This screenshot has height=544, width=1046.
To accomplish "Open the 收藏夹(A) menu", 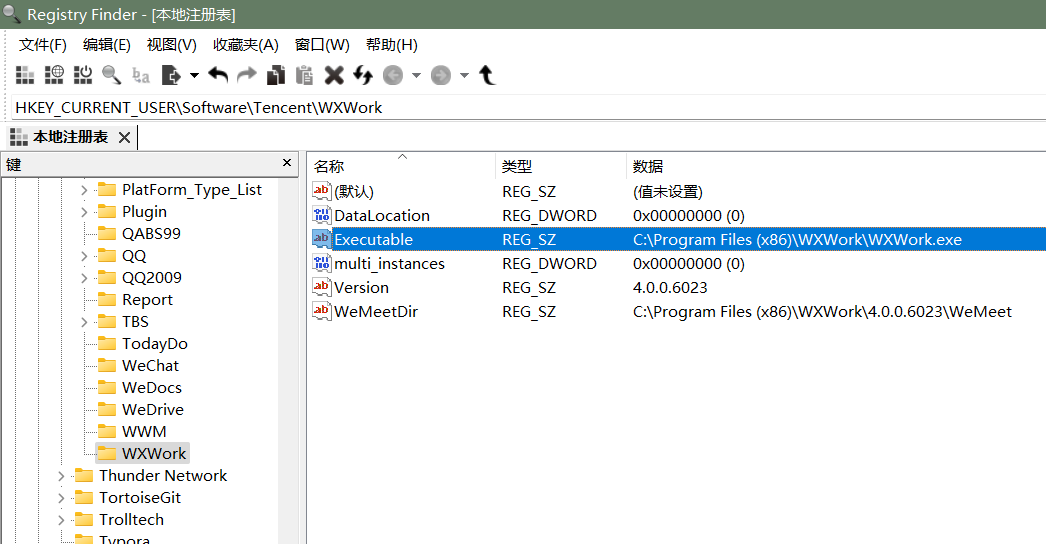I will coord(245,45).
